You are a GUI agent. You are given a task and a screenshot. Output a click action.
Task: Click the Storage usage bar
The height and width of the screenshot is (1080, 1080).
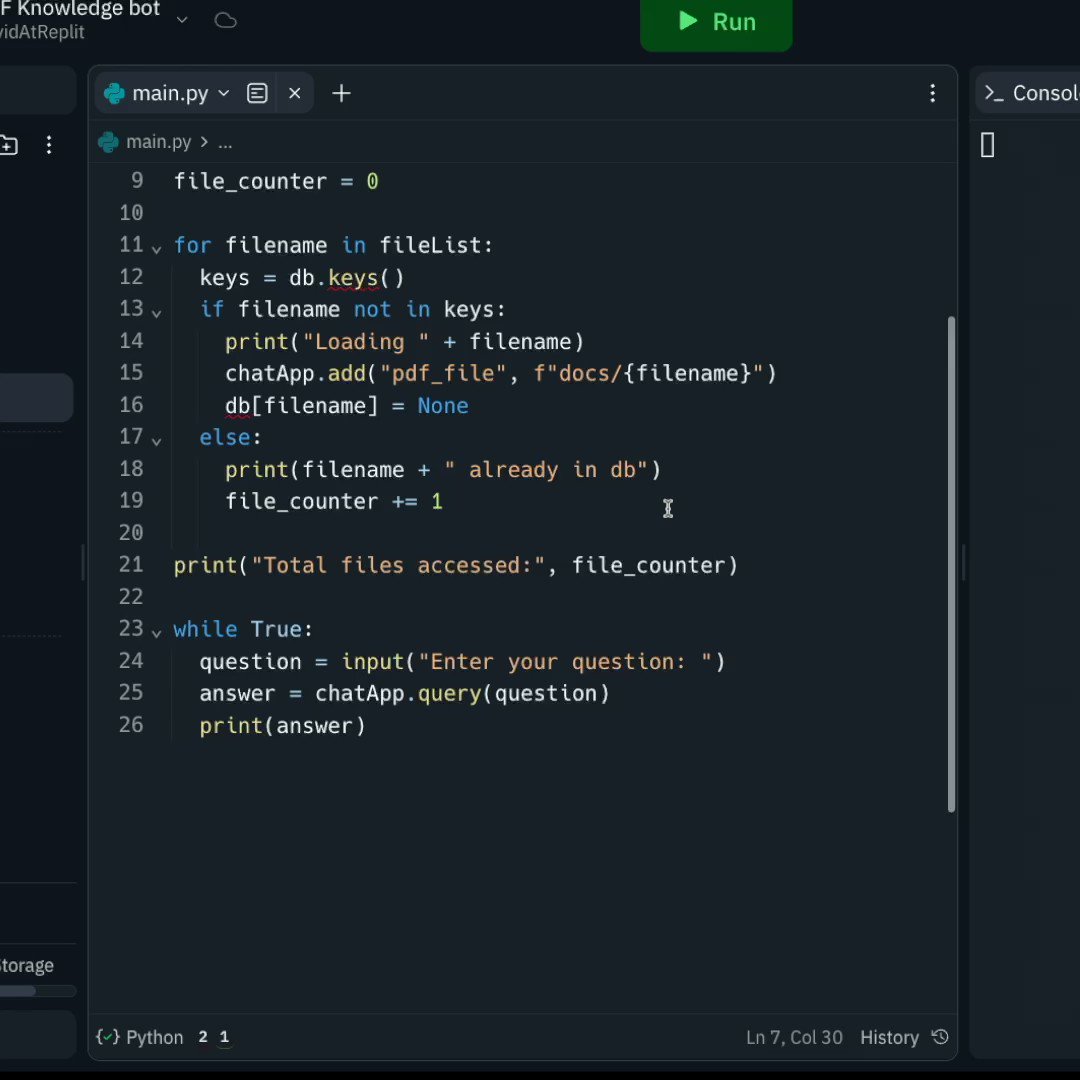[x=37, y=991]
